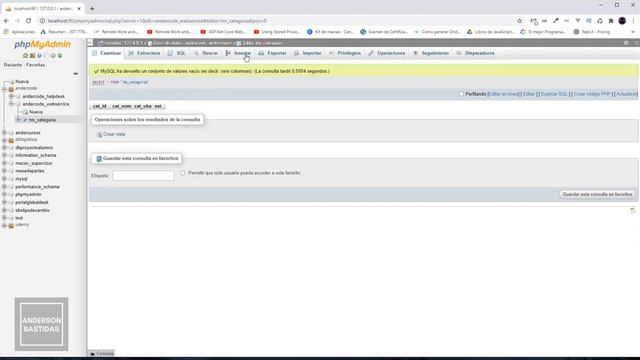Image resolution: width=640 pixels, height=360 pixels.
Task: Open the Estructura tab
Action: pyautogui.click(x=144, y=53)
